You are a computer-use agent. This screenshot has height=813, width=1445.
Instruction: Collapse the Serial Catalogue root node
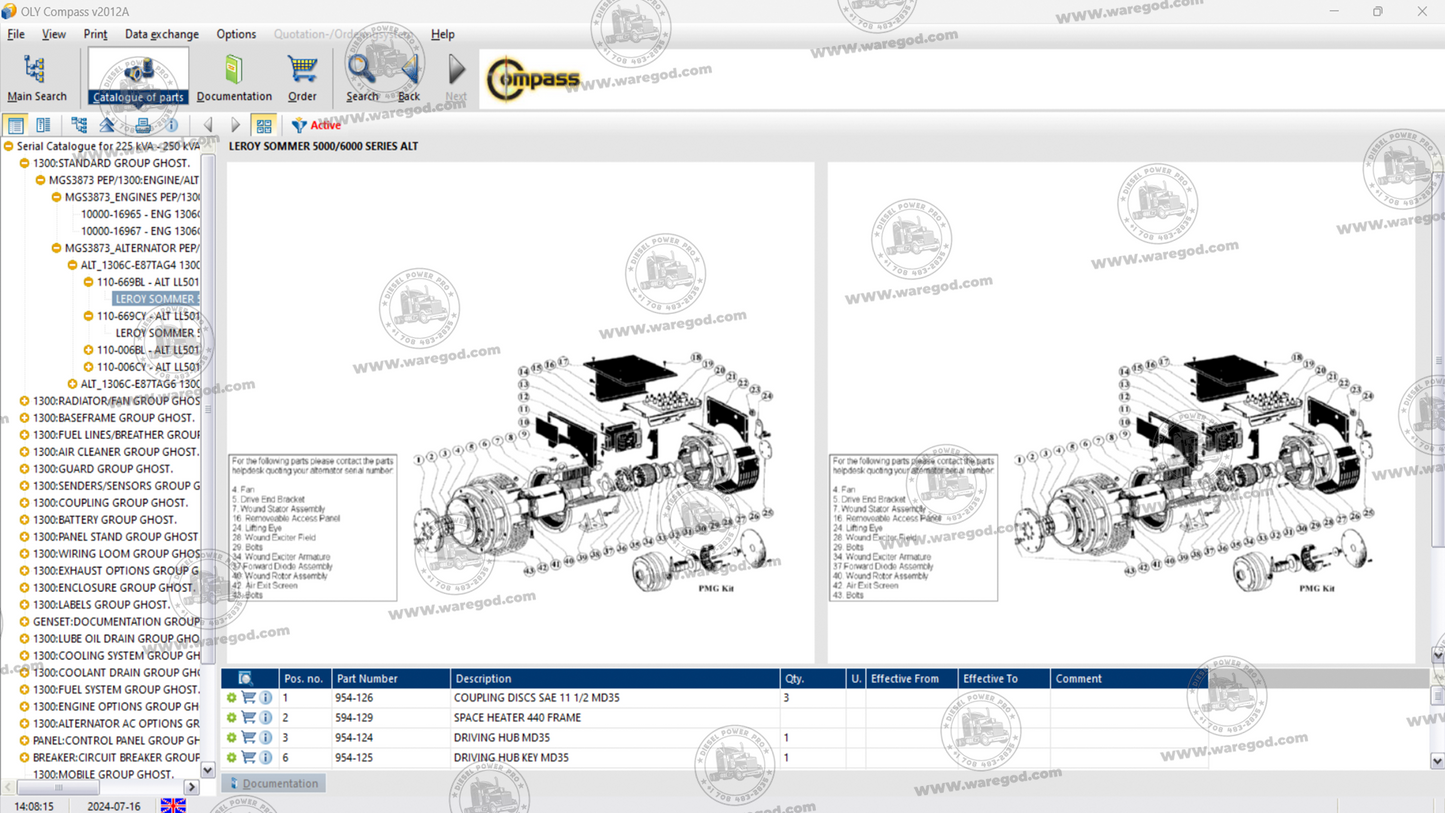click(x=9, y=146)
